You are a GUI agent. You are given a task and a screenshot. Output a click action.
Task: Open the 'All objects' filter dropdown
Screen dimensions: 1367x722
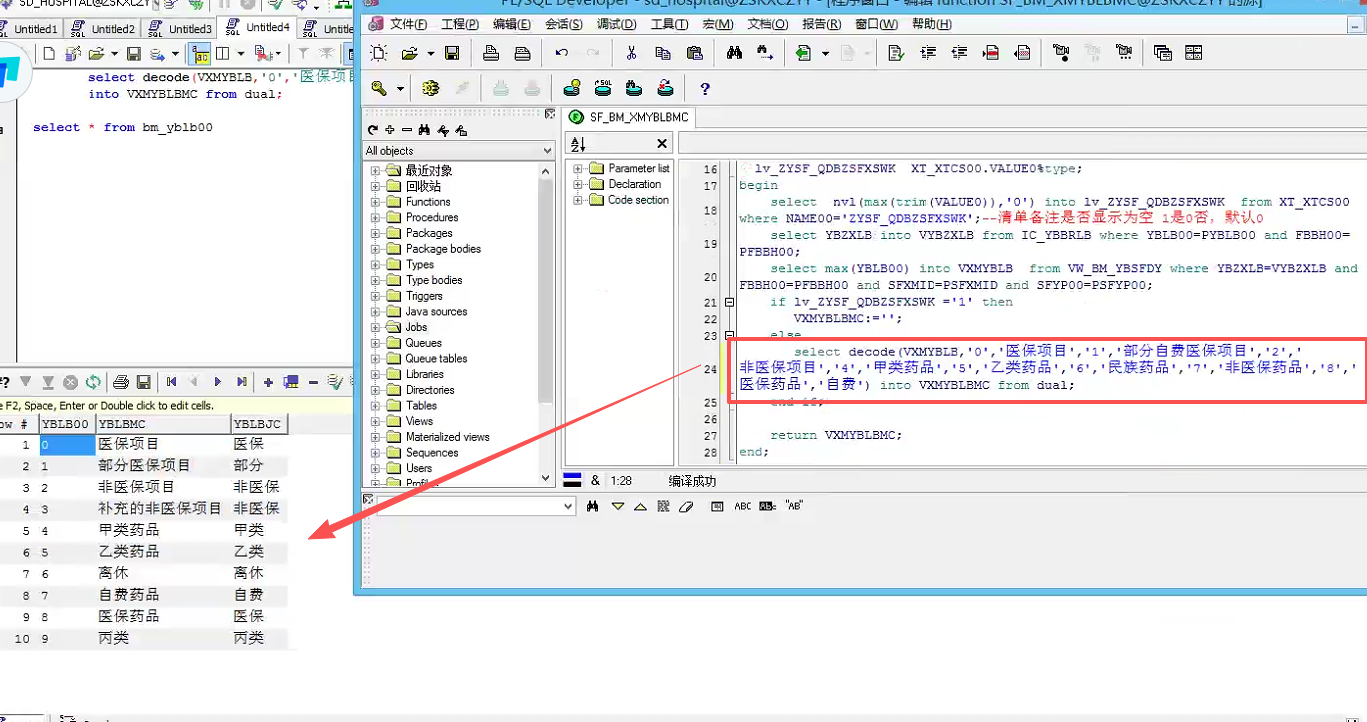pyautogui.click(x=547, y=151)
